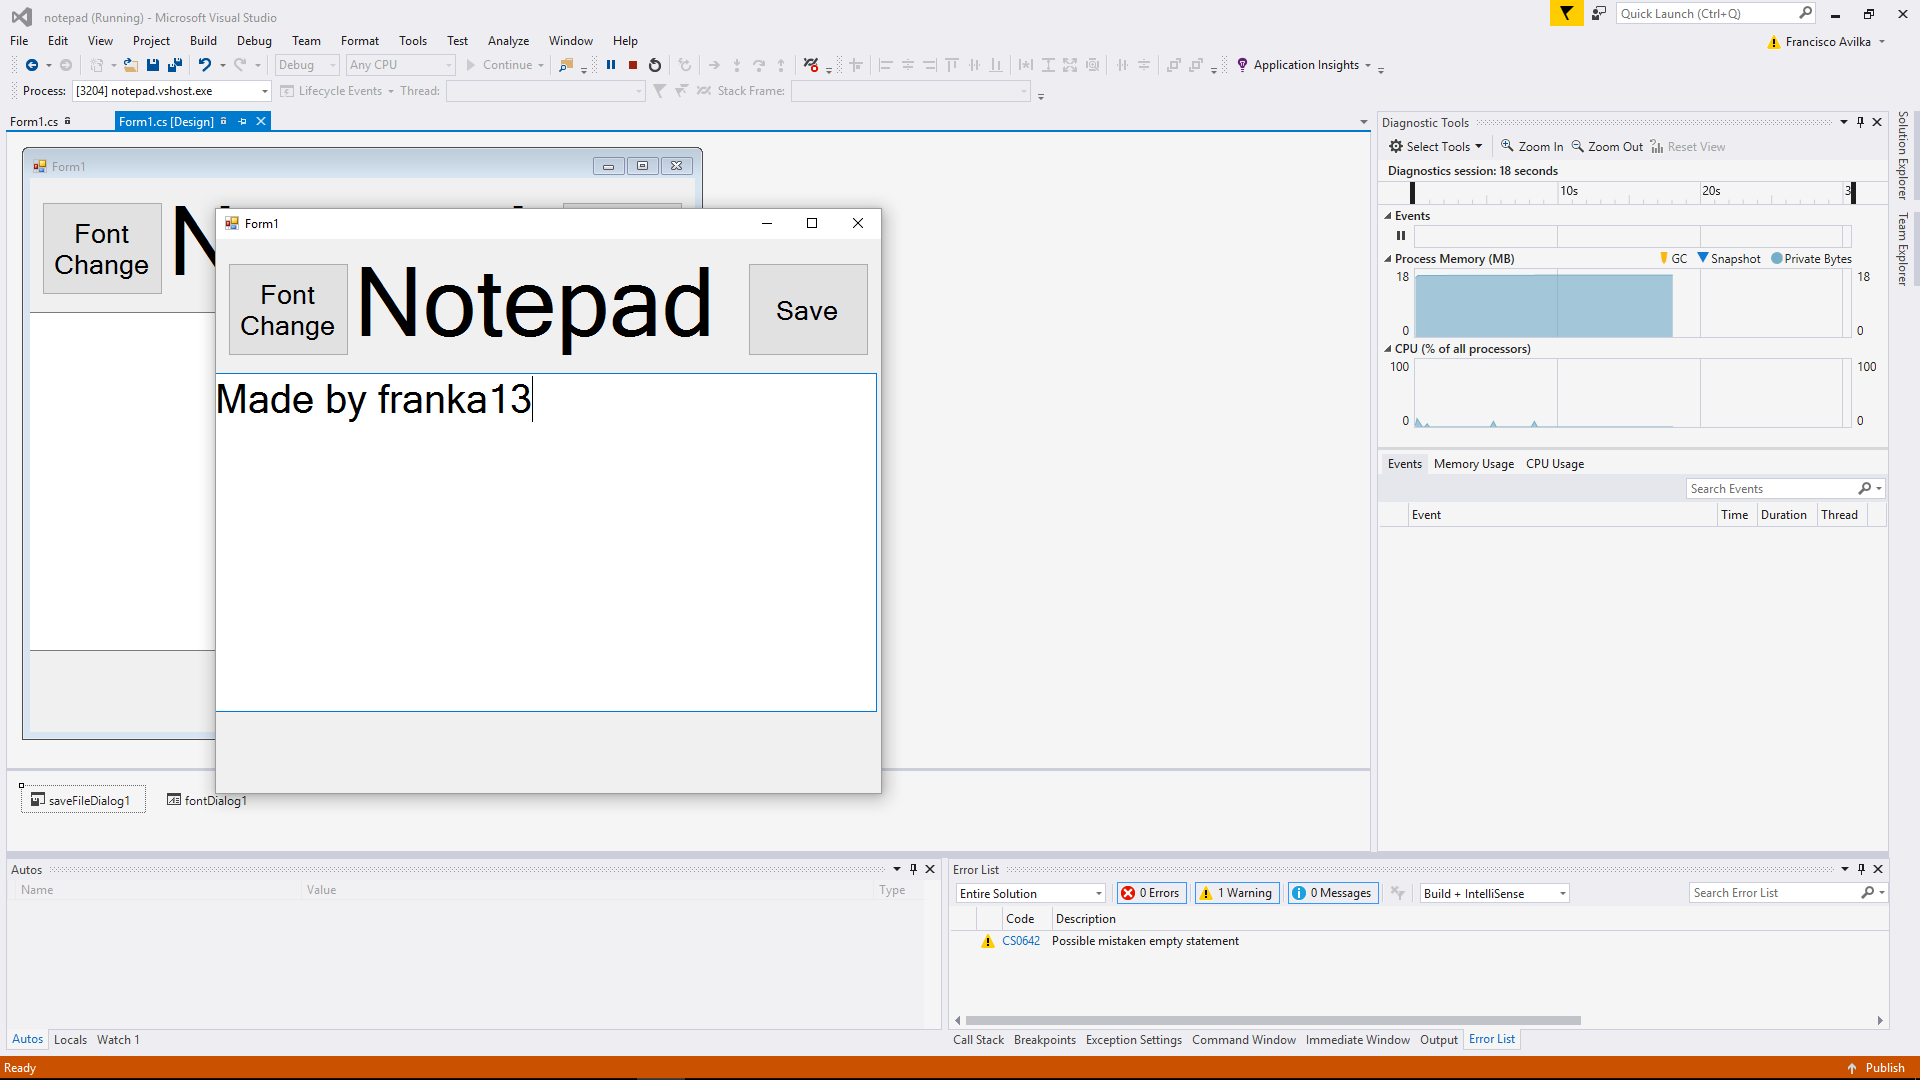Switch to the Memory Usage tab
This screenshot has width=1920, height=1080.
click(1473, 463)
